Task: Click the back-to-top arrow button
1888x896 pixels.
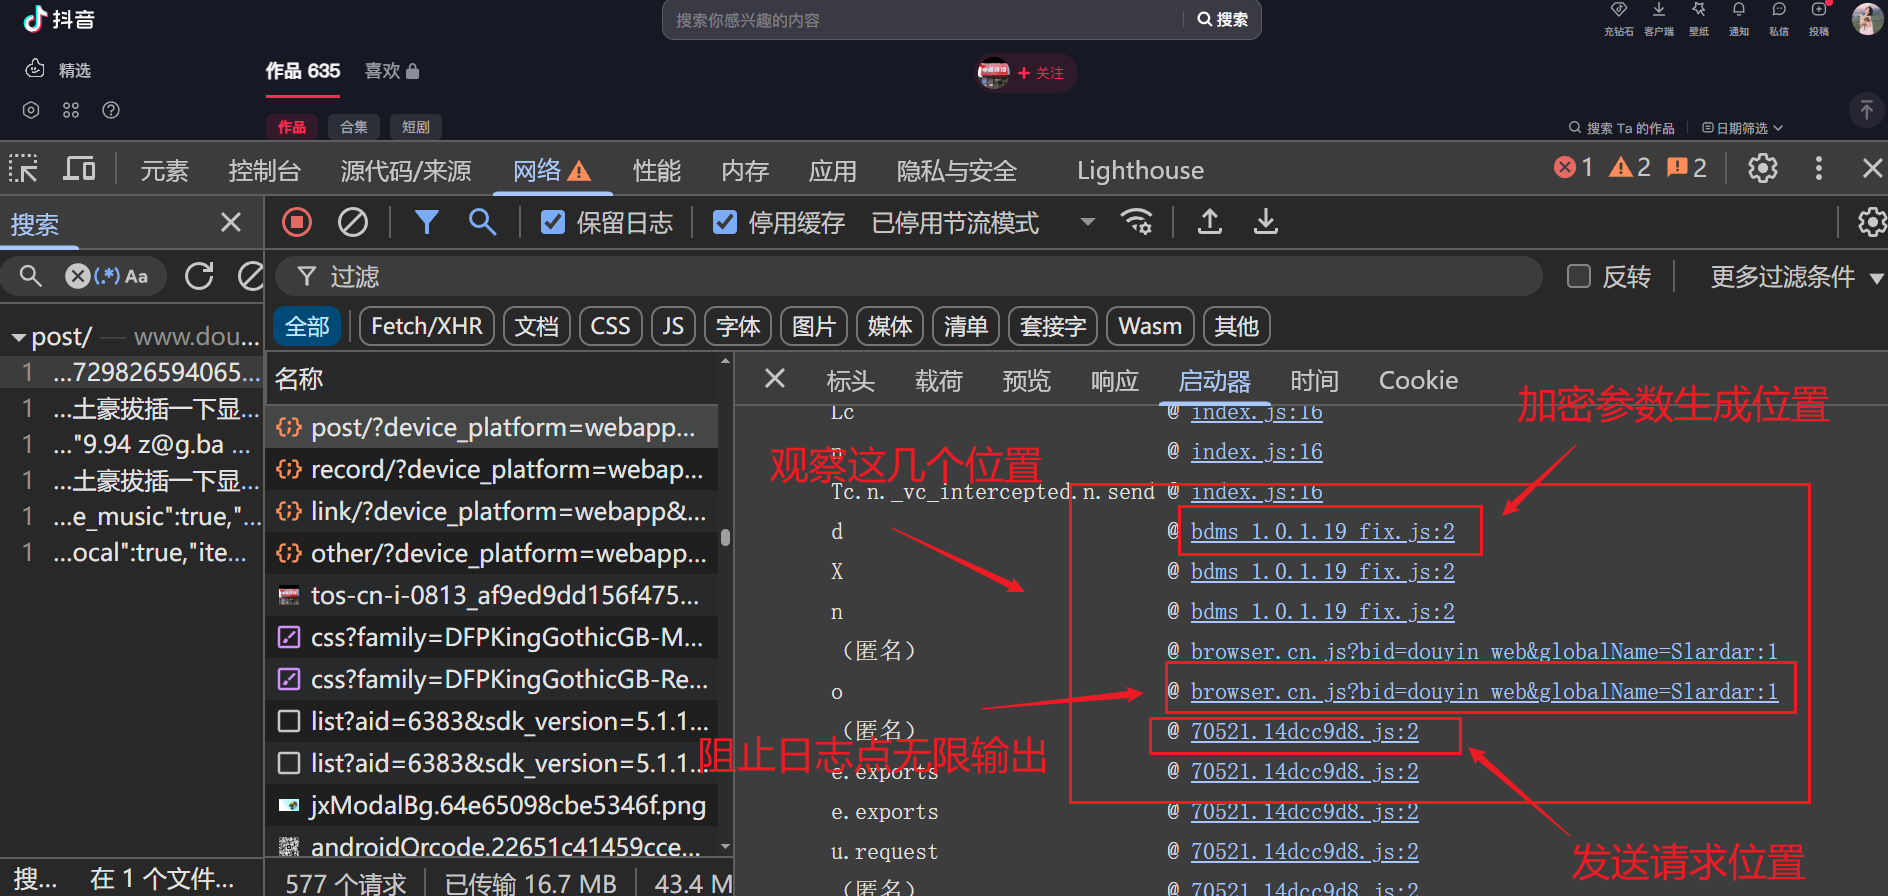Action: (x=1866, y=110)
